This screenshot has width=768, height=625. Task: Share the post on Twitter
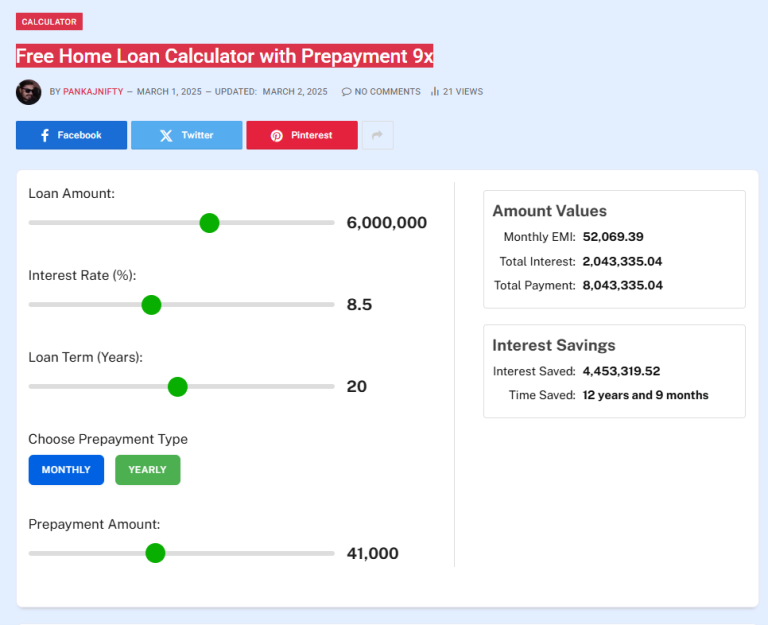[187, 135]
